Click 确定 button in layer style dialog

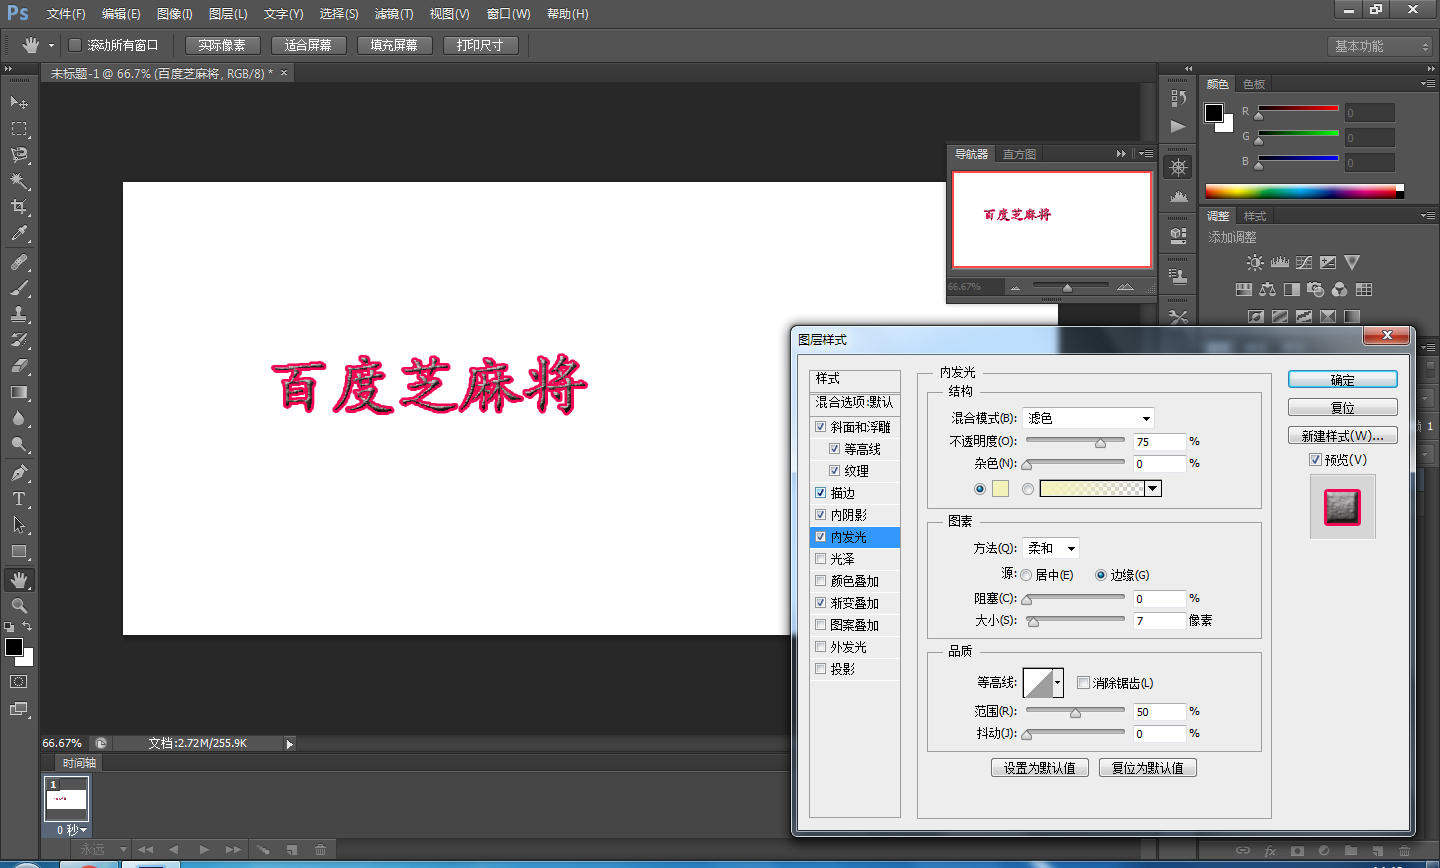[1343, 380]
